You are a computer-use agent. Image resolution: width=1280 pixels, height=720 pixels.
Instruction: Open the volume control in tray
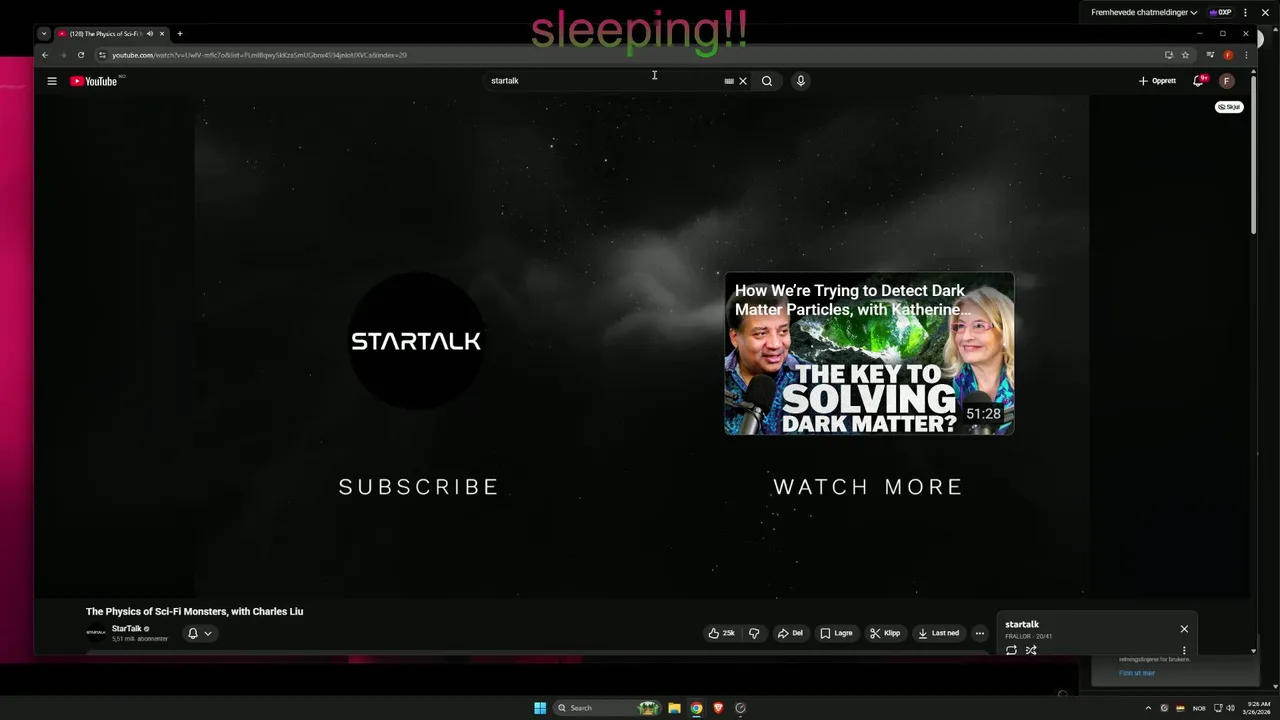pyautogui.click(x=1230, y=708)
